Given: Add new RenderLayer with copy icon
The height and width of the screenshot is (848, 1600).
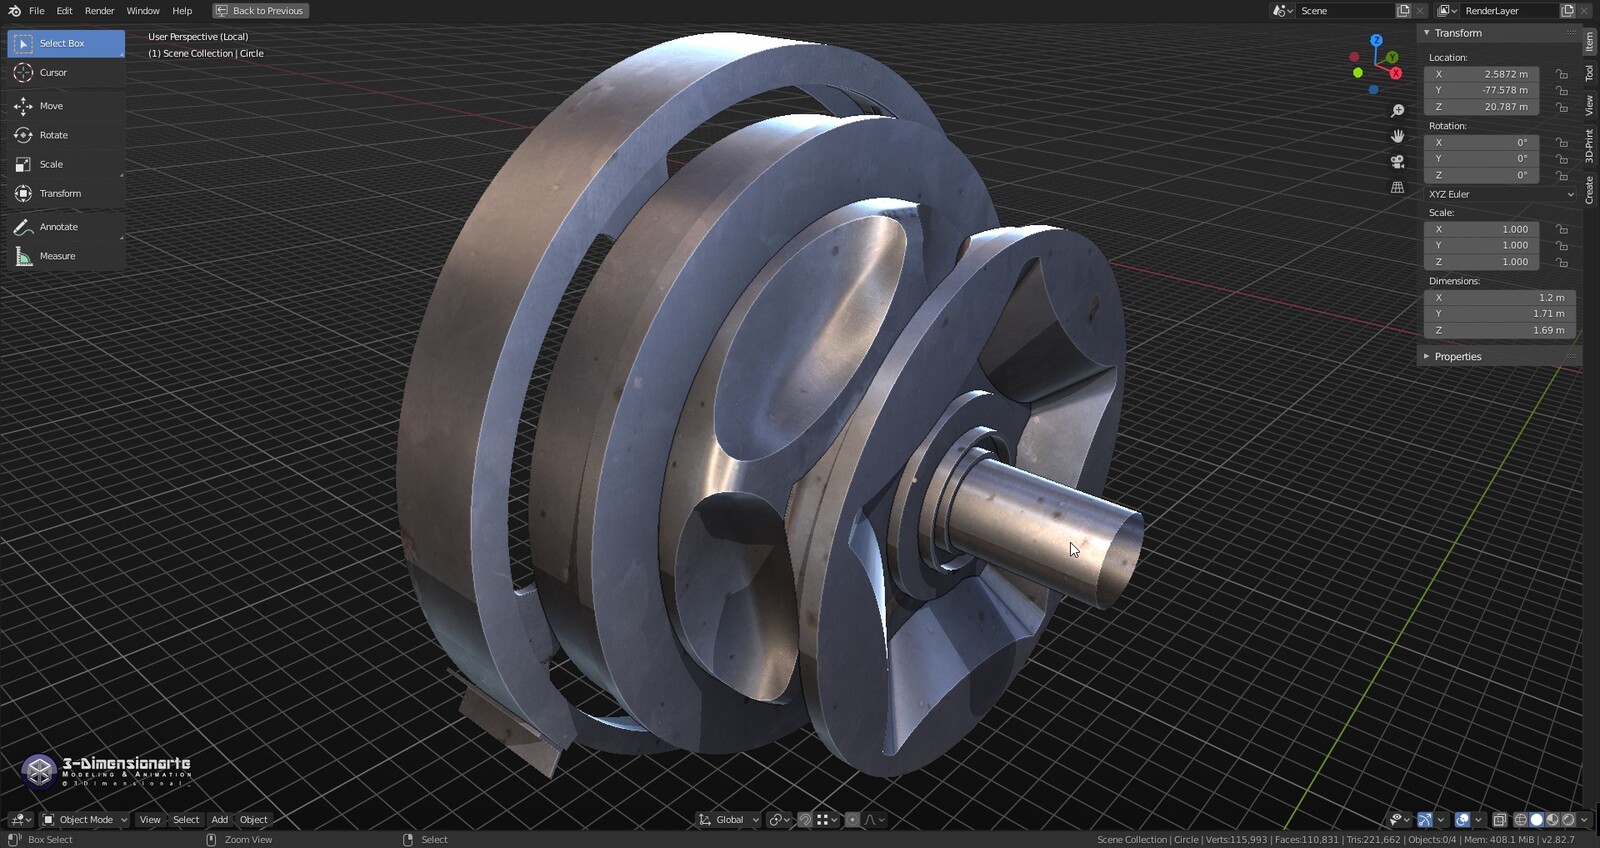Looking at the screenshot, I should pyautogui.click(x=1567, y=10).
